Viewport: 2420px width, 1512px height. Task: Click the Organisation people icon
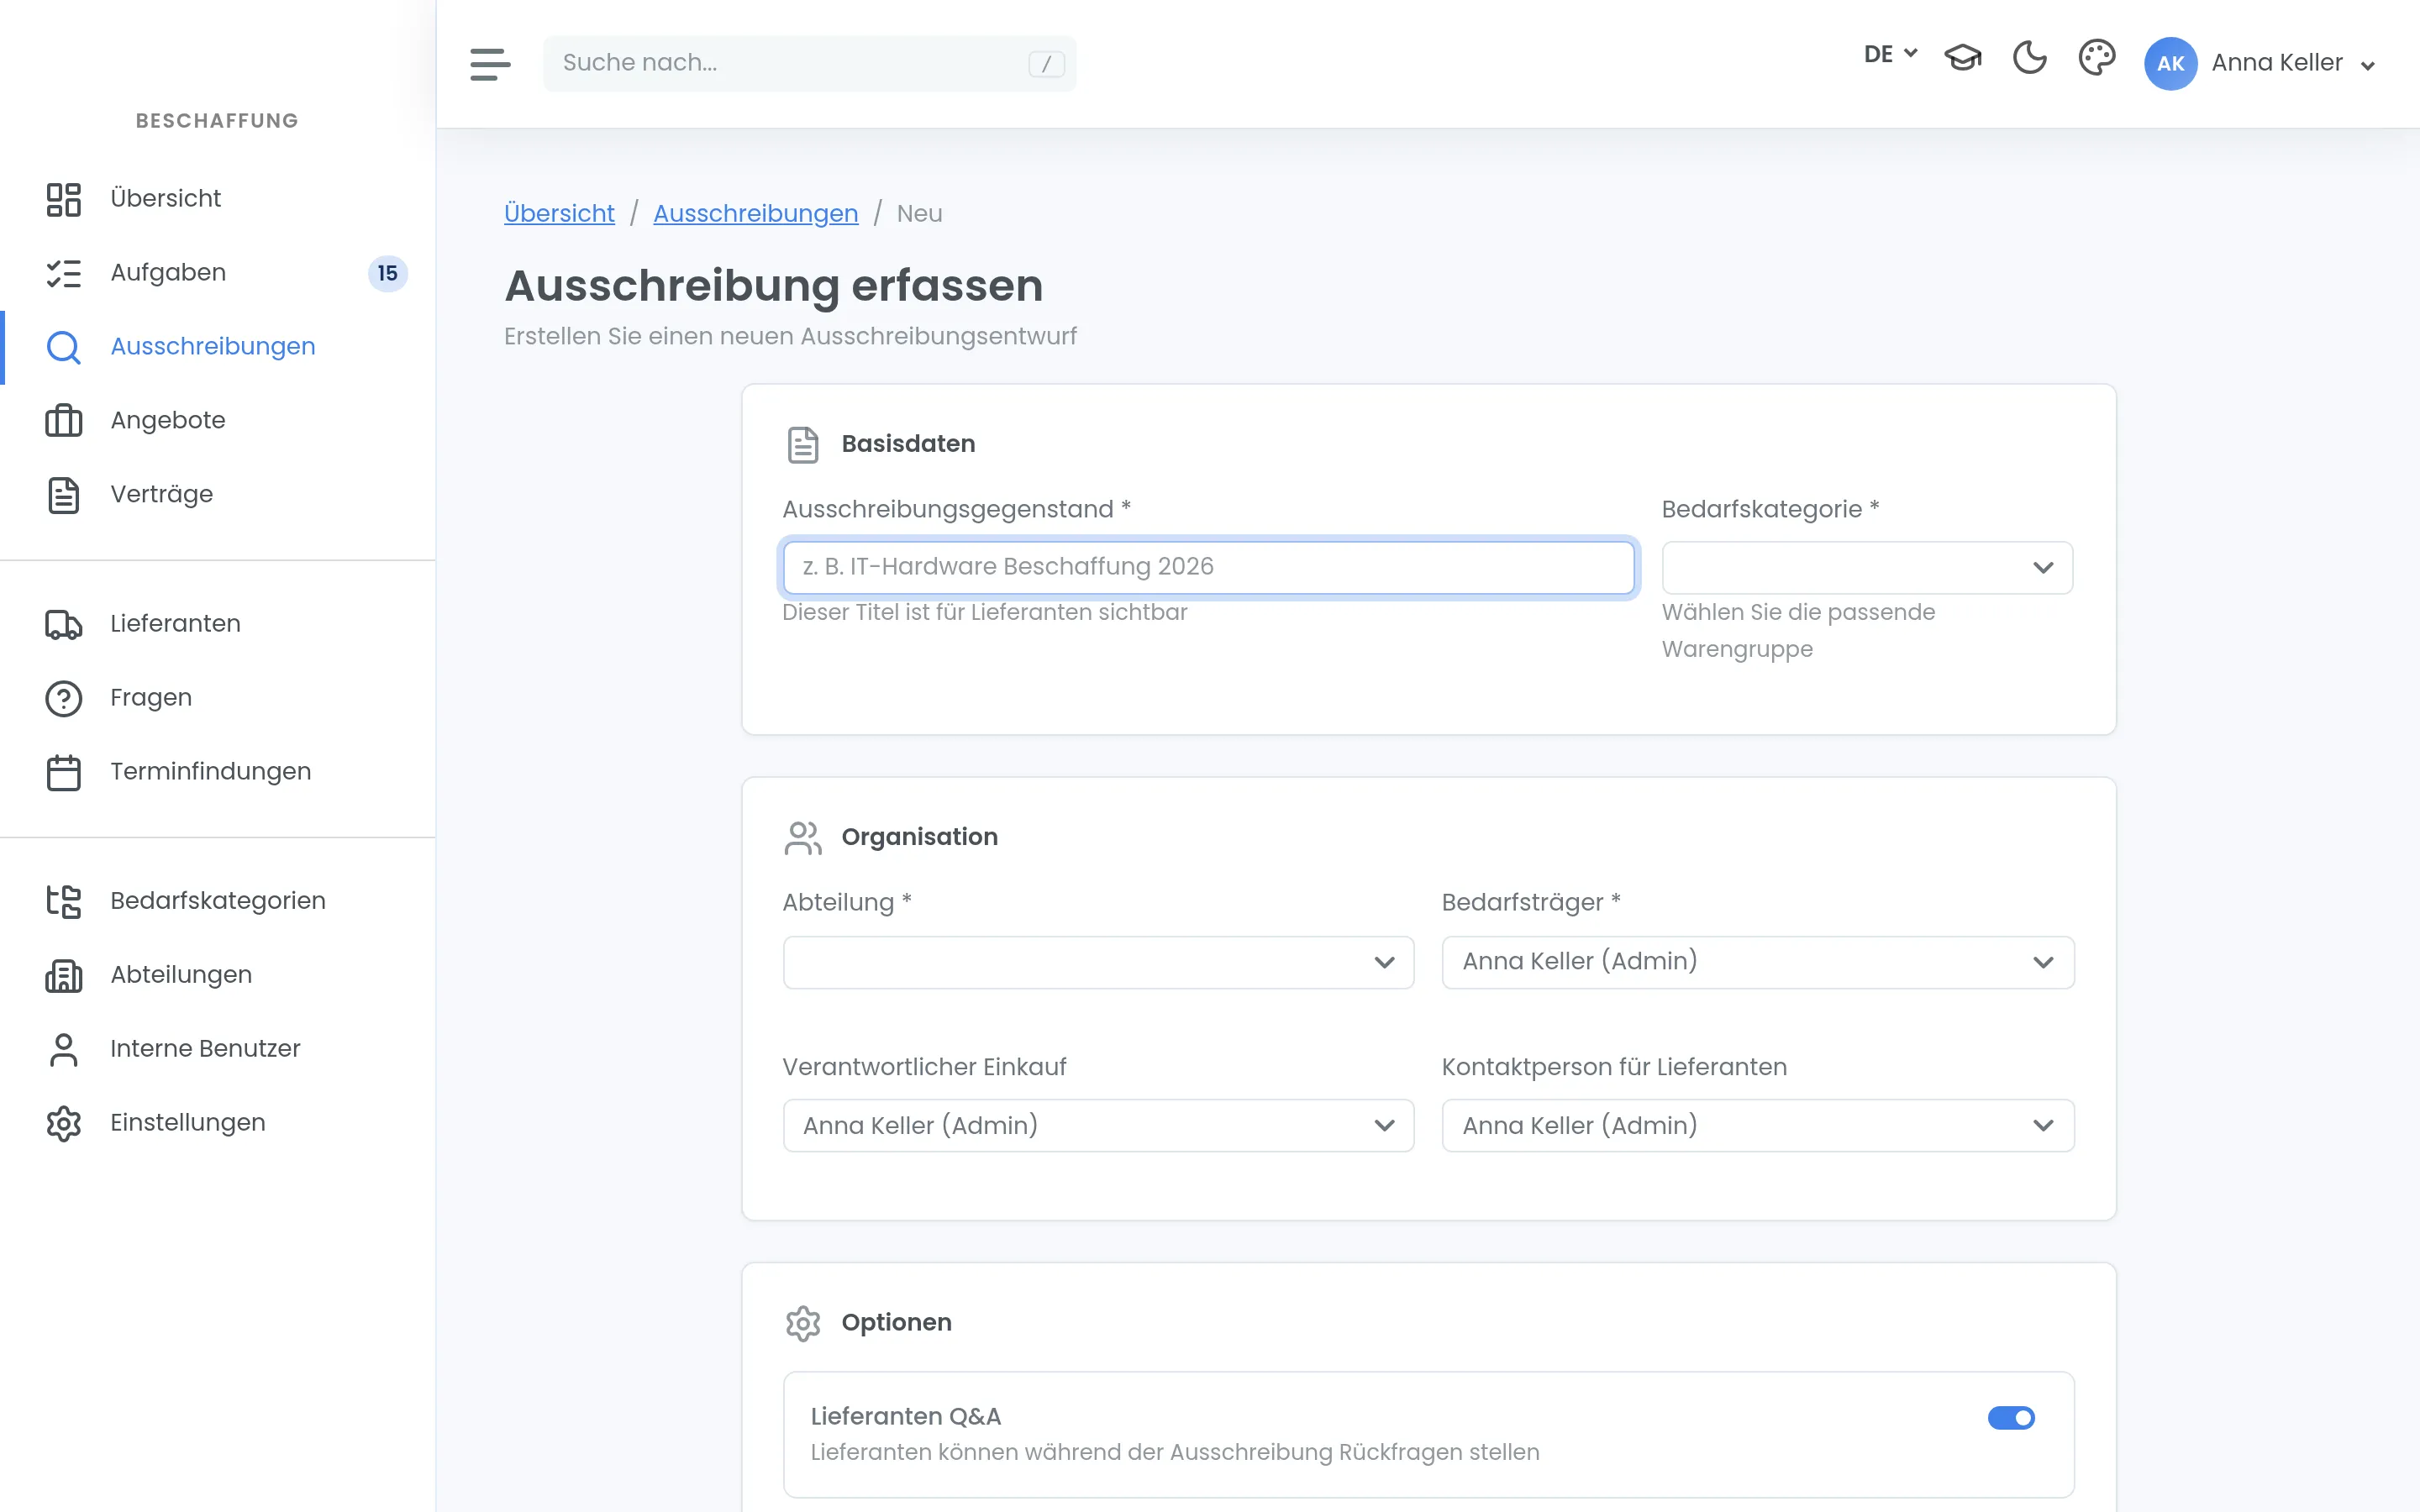click(x=803, y=838)
